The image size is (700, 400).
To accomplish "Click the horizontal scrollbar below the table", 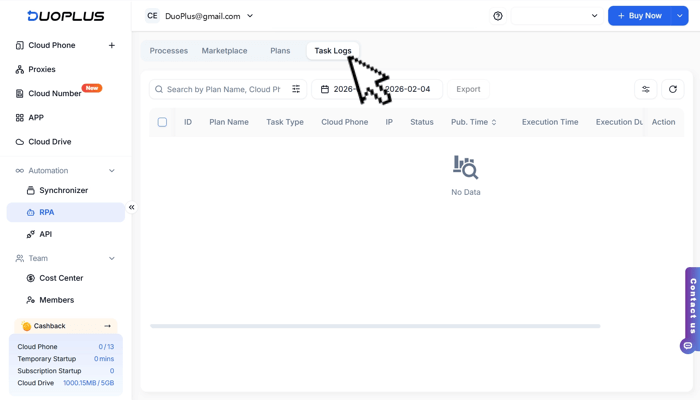I will [375, 326].
